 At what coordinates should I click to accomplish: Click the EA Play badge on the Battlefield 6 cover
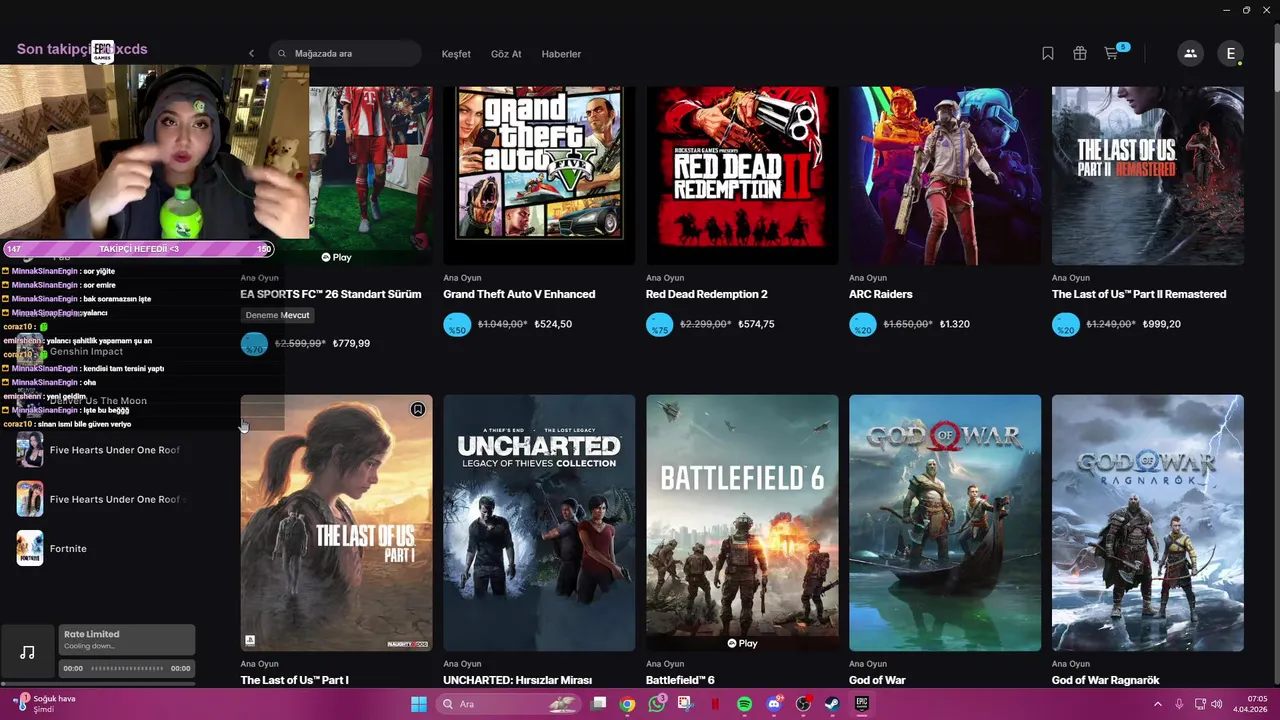point(742,643)
